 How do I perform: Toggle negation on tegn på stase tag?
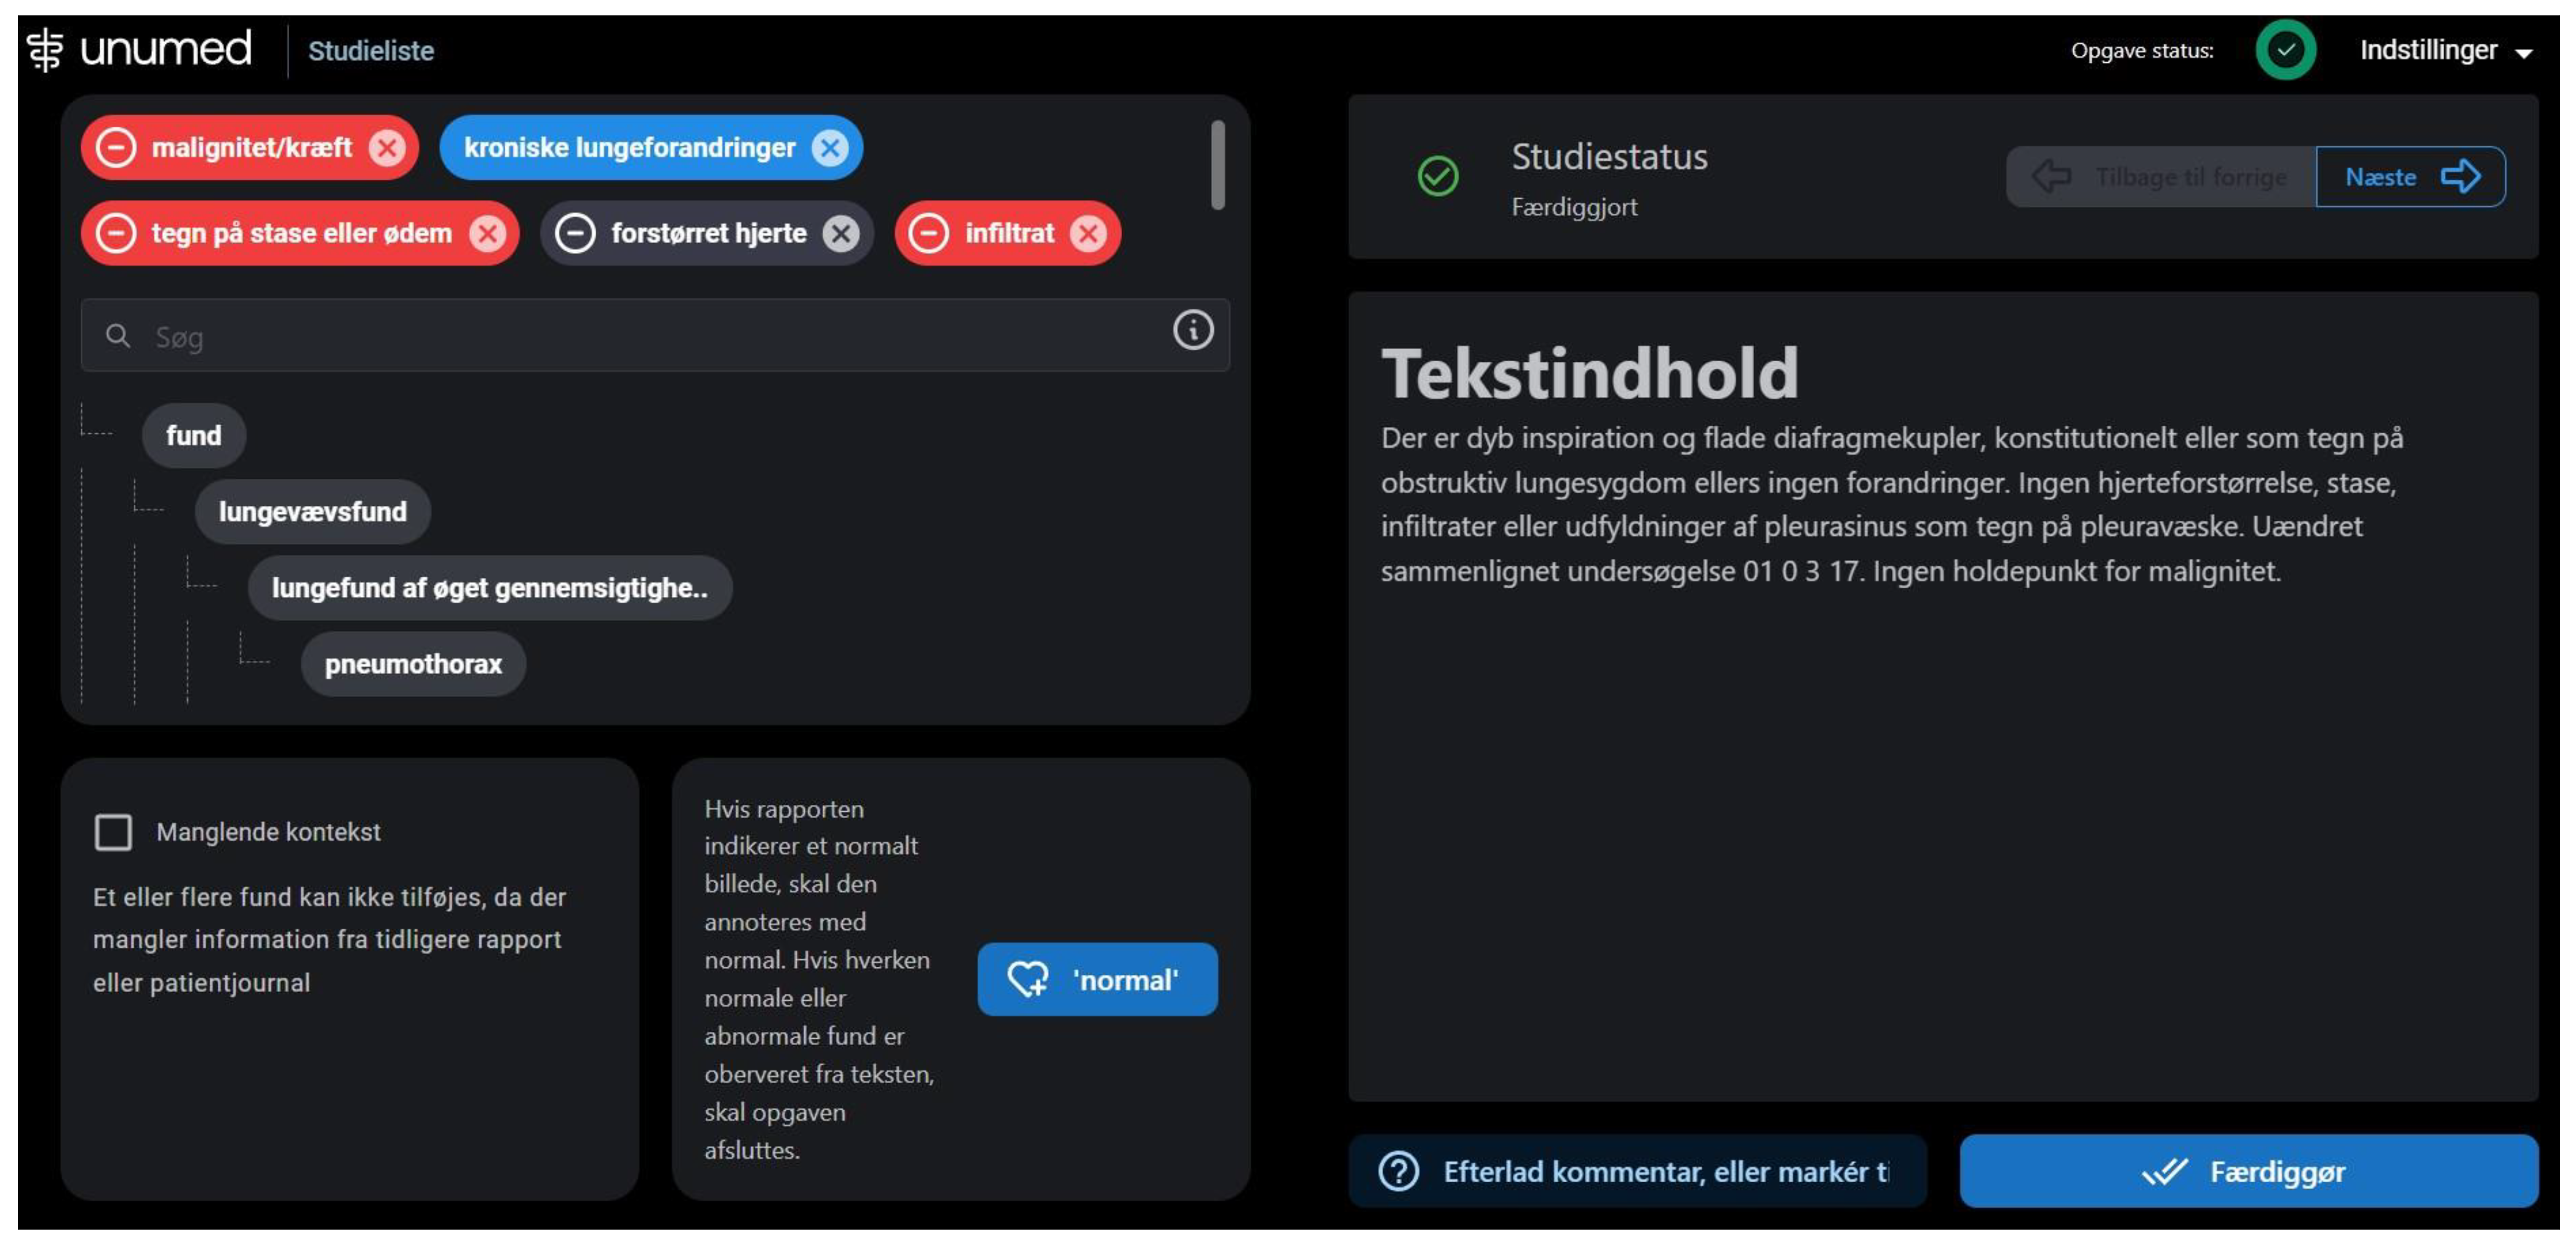pyautogui.click(x=116, y=234)
